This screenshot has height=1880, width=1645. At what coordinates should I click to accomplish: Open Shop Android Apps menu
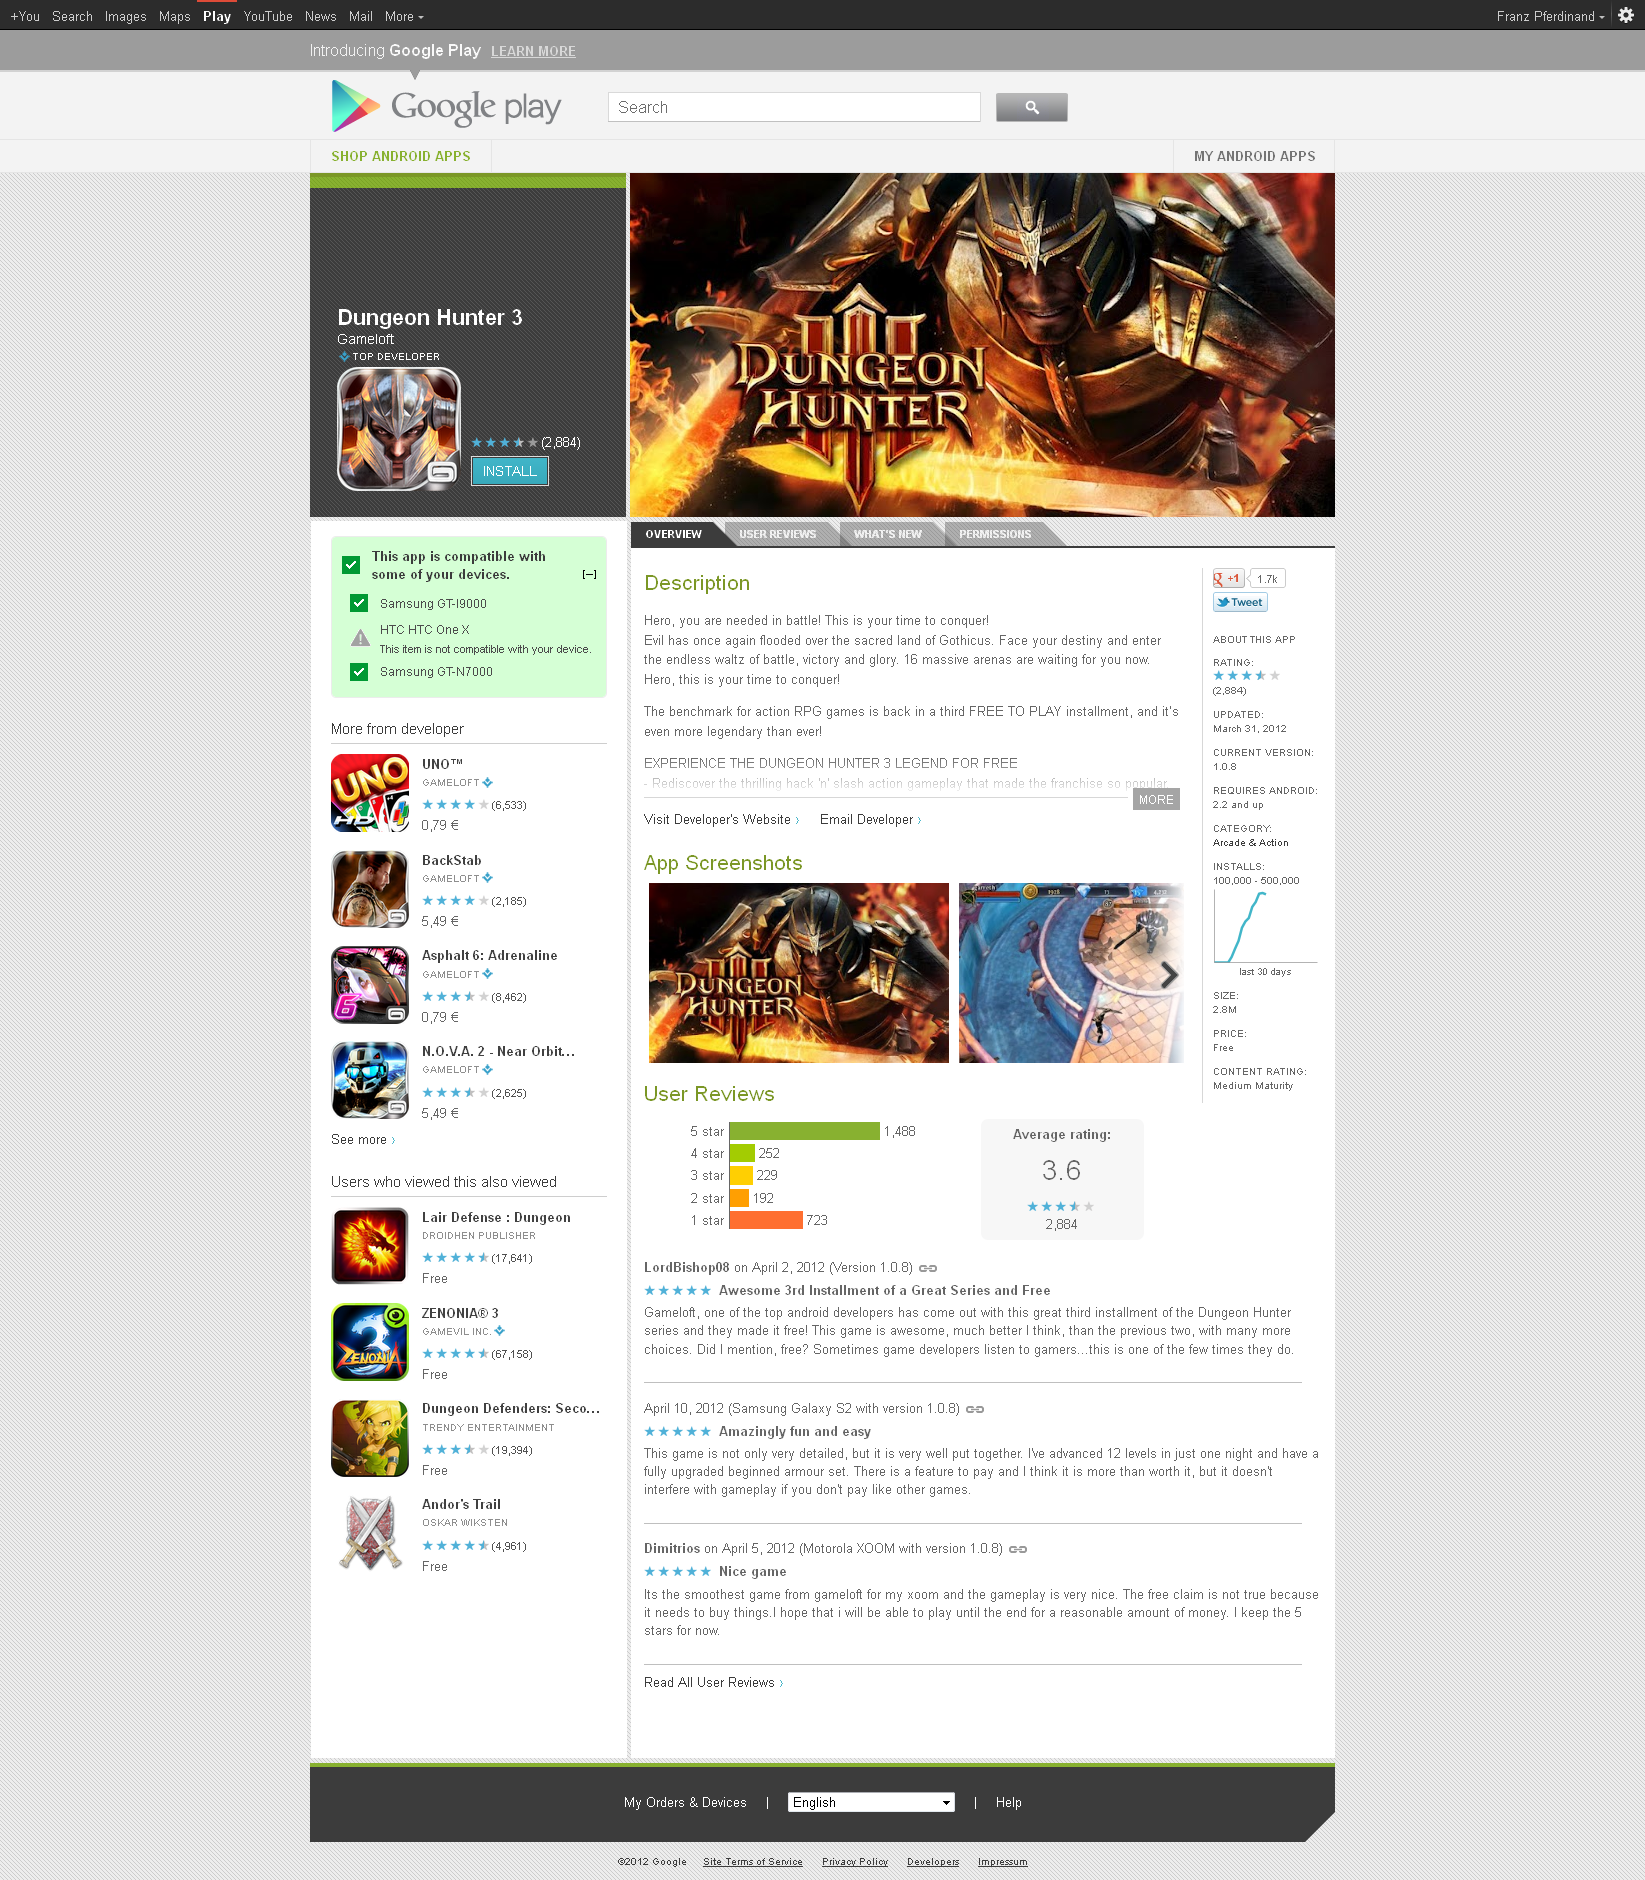click(x=401, y=156)
